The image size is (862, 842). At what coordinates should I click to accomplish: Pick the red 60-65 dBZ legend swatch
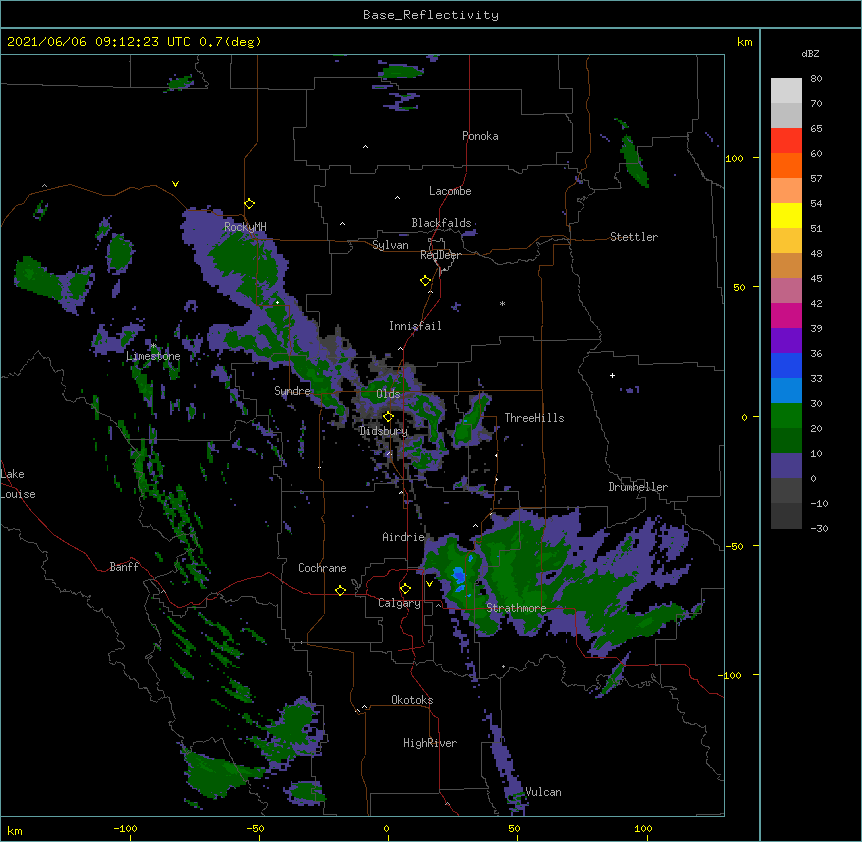pos(786,140)
